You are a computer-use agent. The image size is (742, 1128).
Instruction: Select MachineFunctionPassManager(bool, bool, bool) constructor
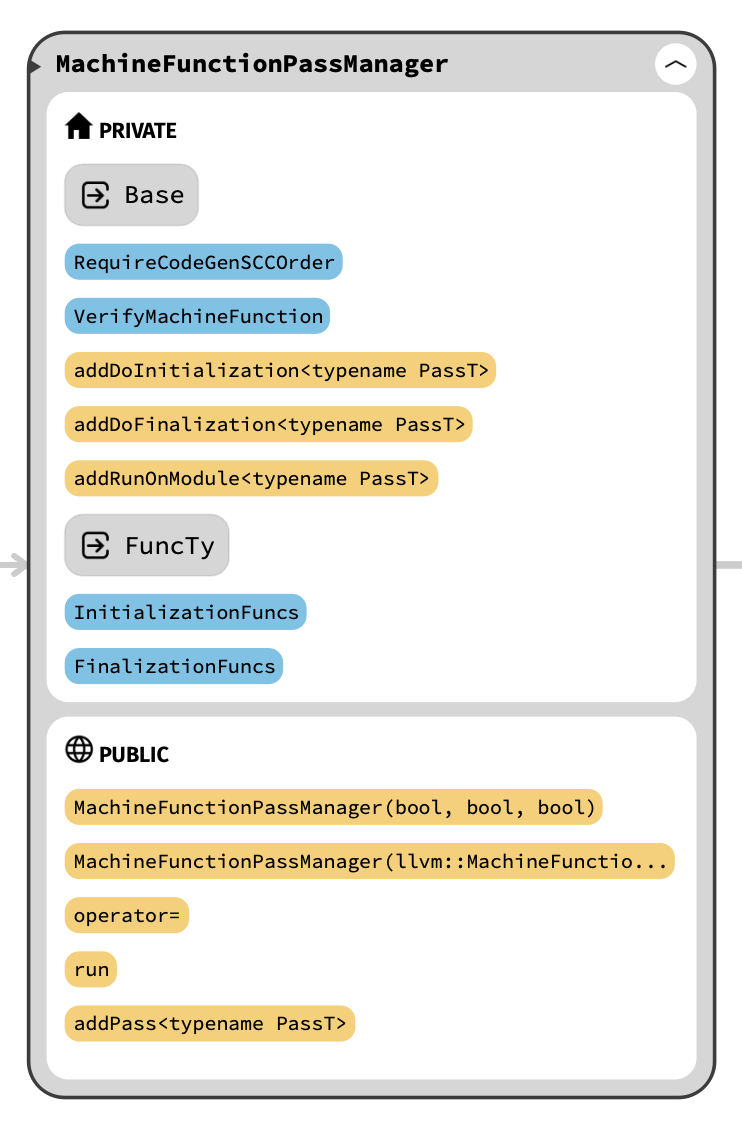click(334, 807)
